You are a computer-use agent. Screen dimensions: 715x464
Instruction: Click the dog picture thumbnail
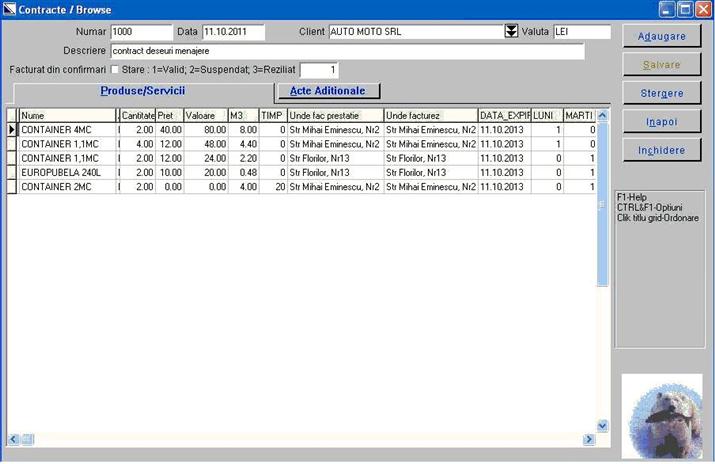pos(661,414)
